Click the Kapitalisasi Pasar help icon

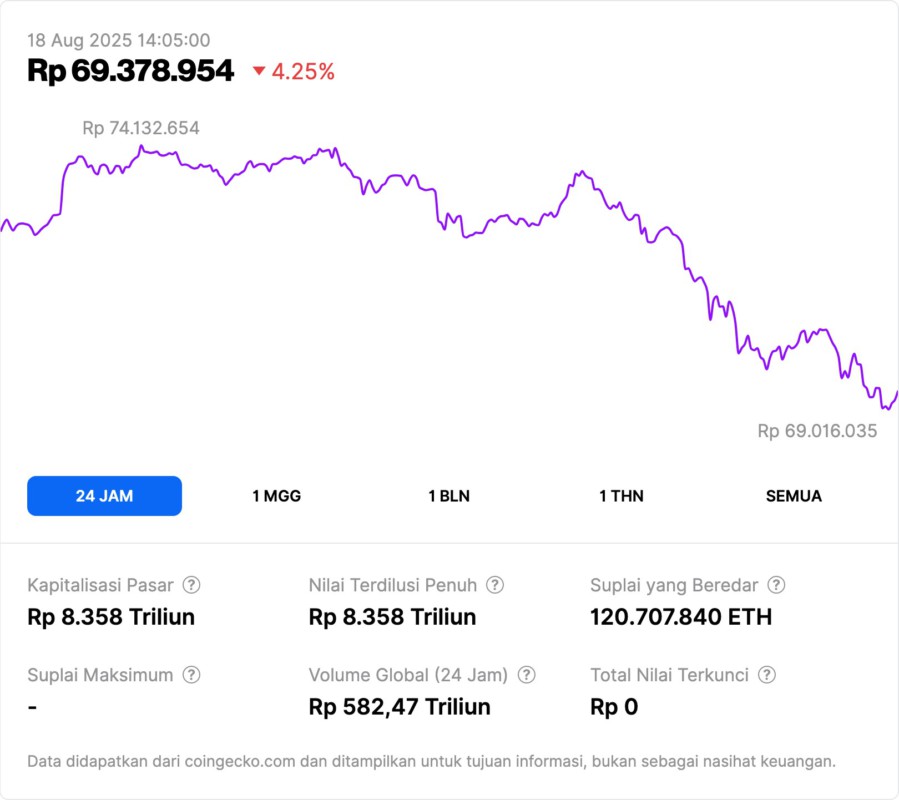191,585
